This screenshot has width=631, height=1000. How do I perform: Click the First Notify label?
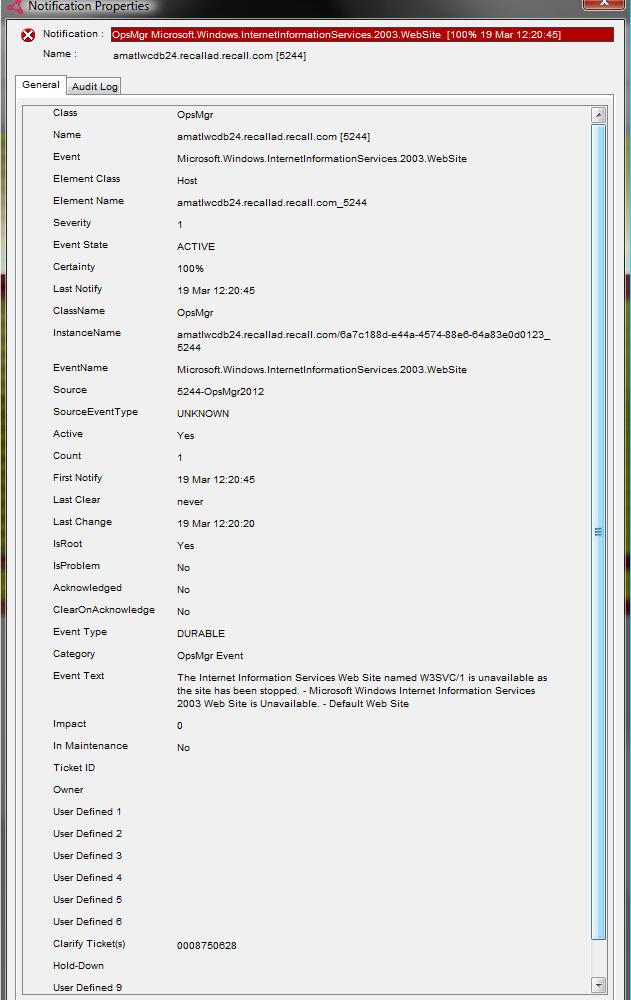click(78, 478)
